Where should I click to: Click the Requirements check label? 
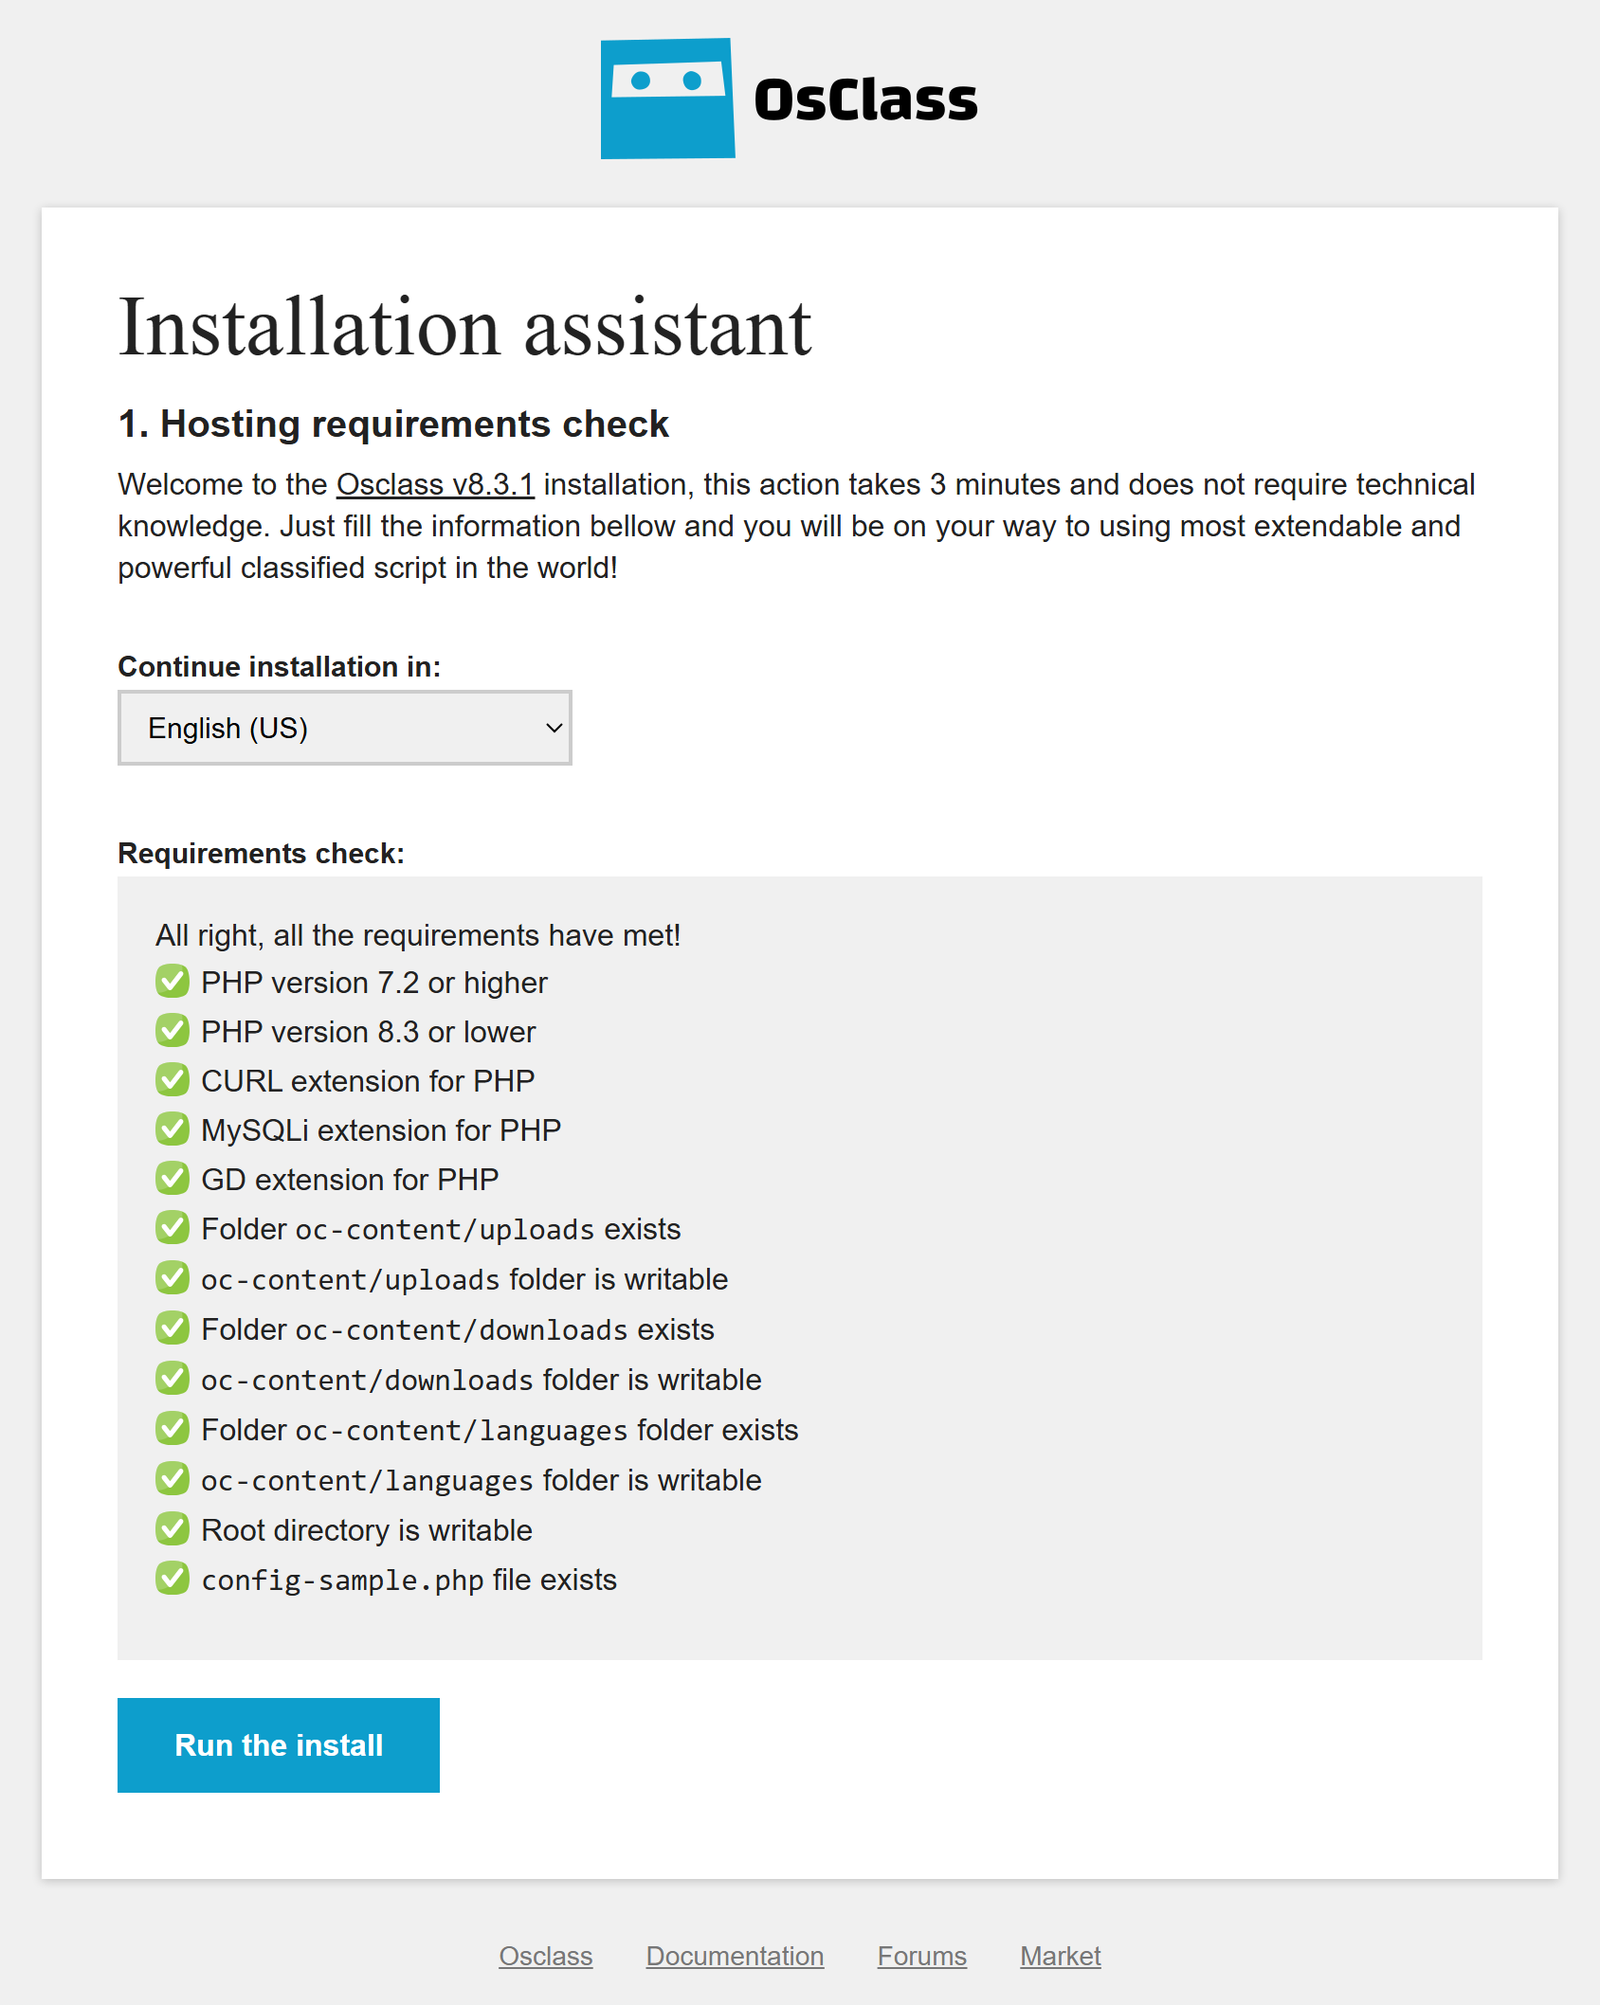261,853
